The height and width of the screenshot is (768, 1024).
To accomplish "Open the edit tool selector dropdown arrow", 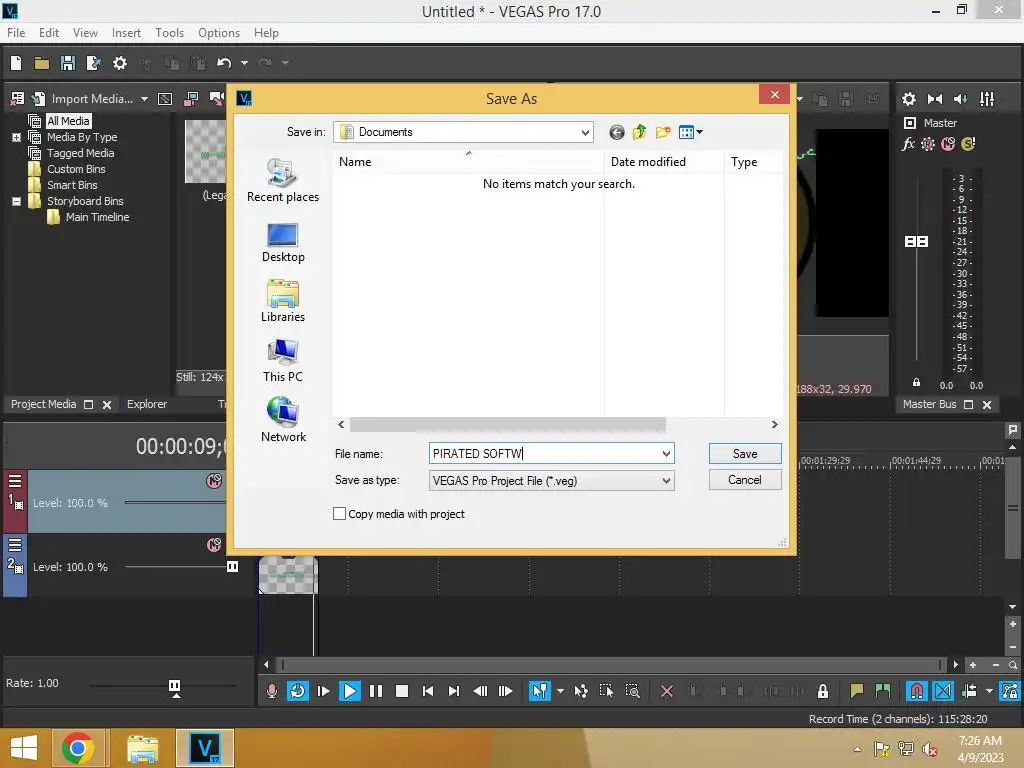I will click(560, 691).
